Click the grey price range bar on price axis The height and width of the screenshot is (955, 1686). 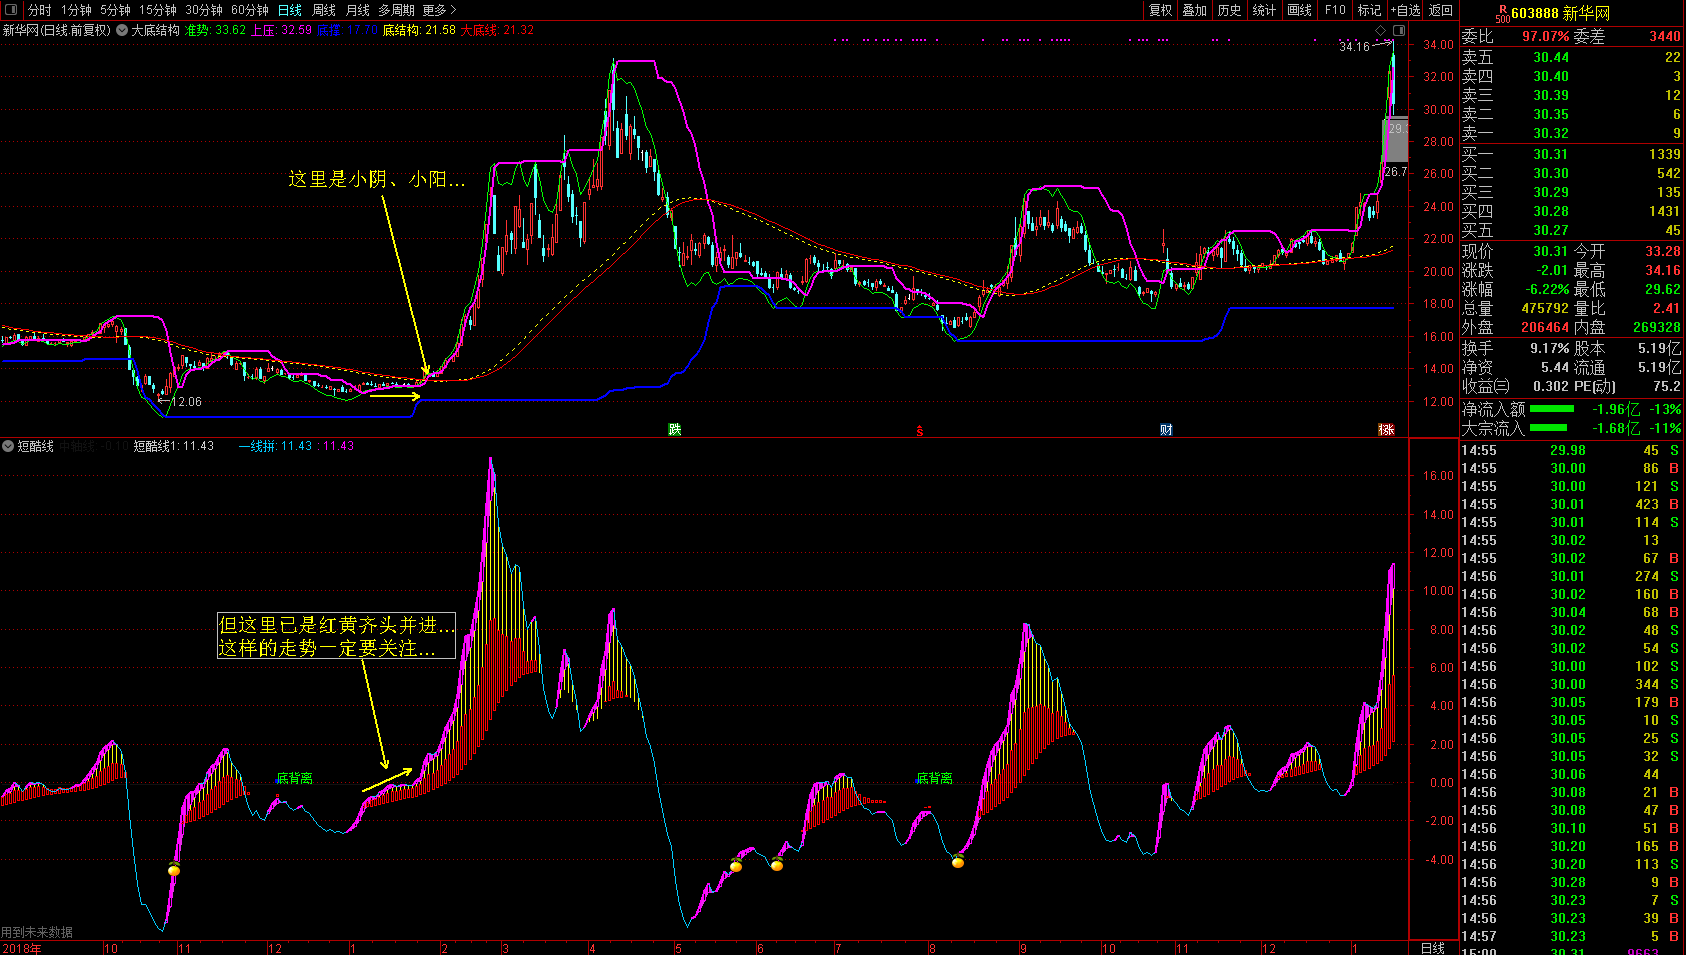[x=1395, y=140]
